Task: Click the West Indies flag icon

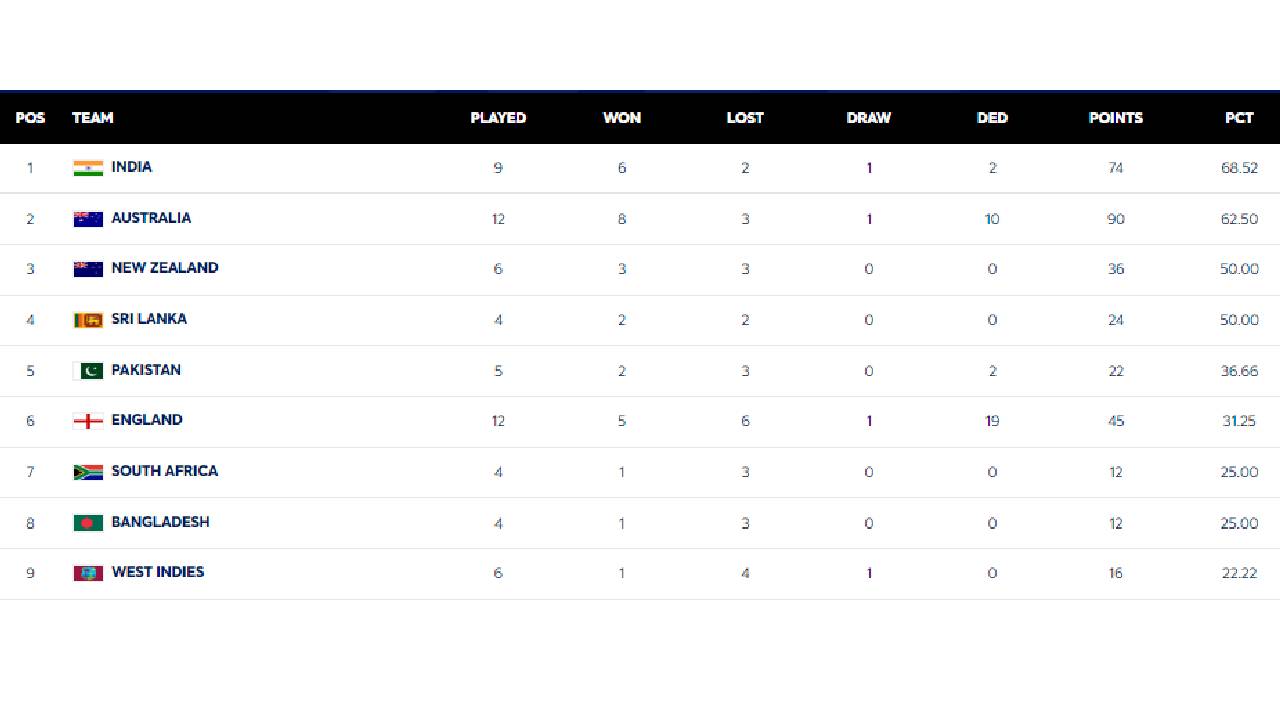Action: pos(88,573)
